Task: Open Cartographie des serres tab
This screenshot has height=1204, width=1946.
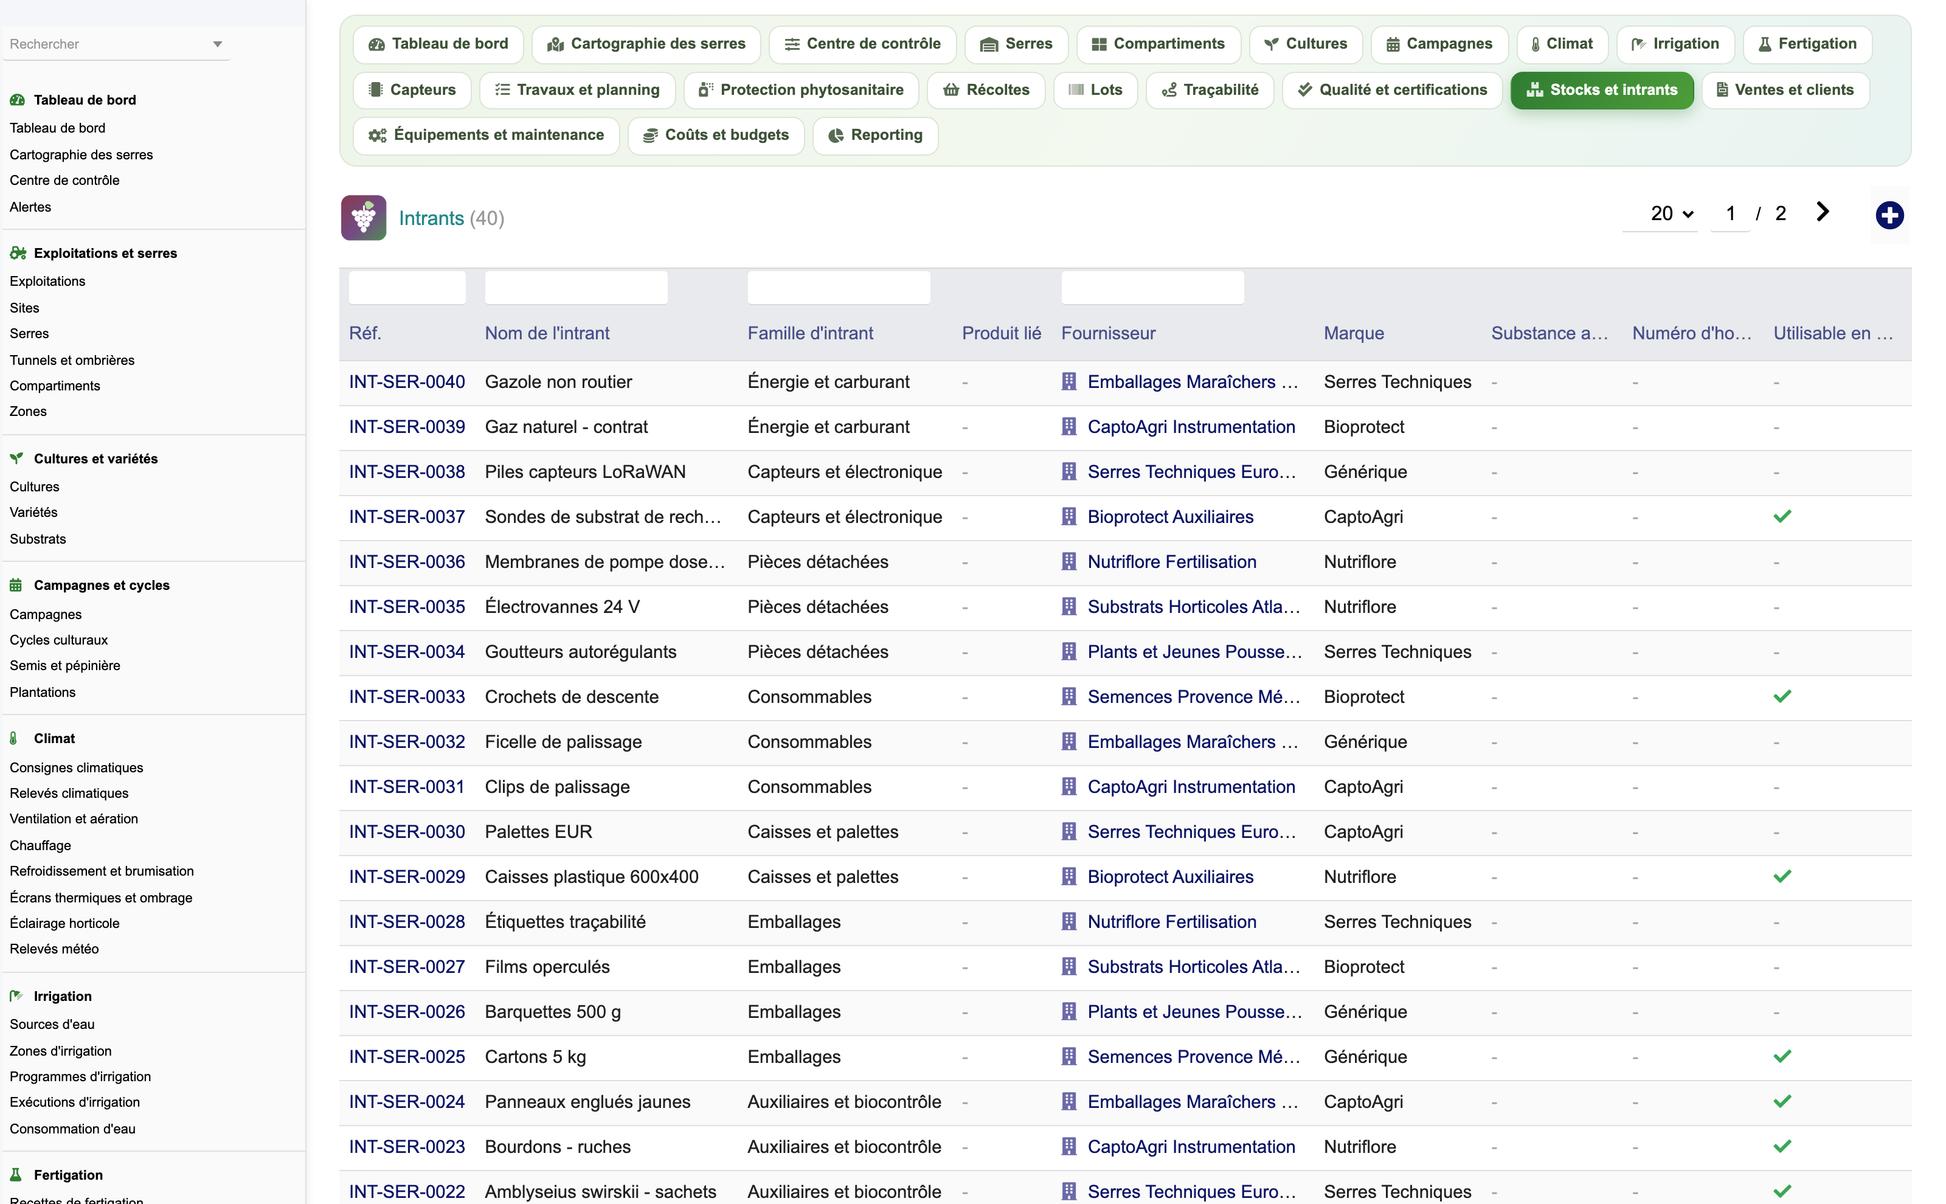Action: coord(646,44)
